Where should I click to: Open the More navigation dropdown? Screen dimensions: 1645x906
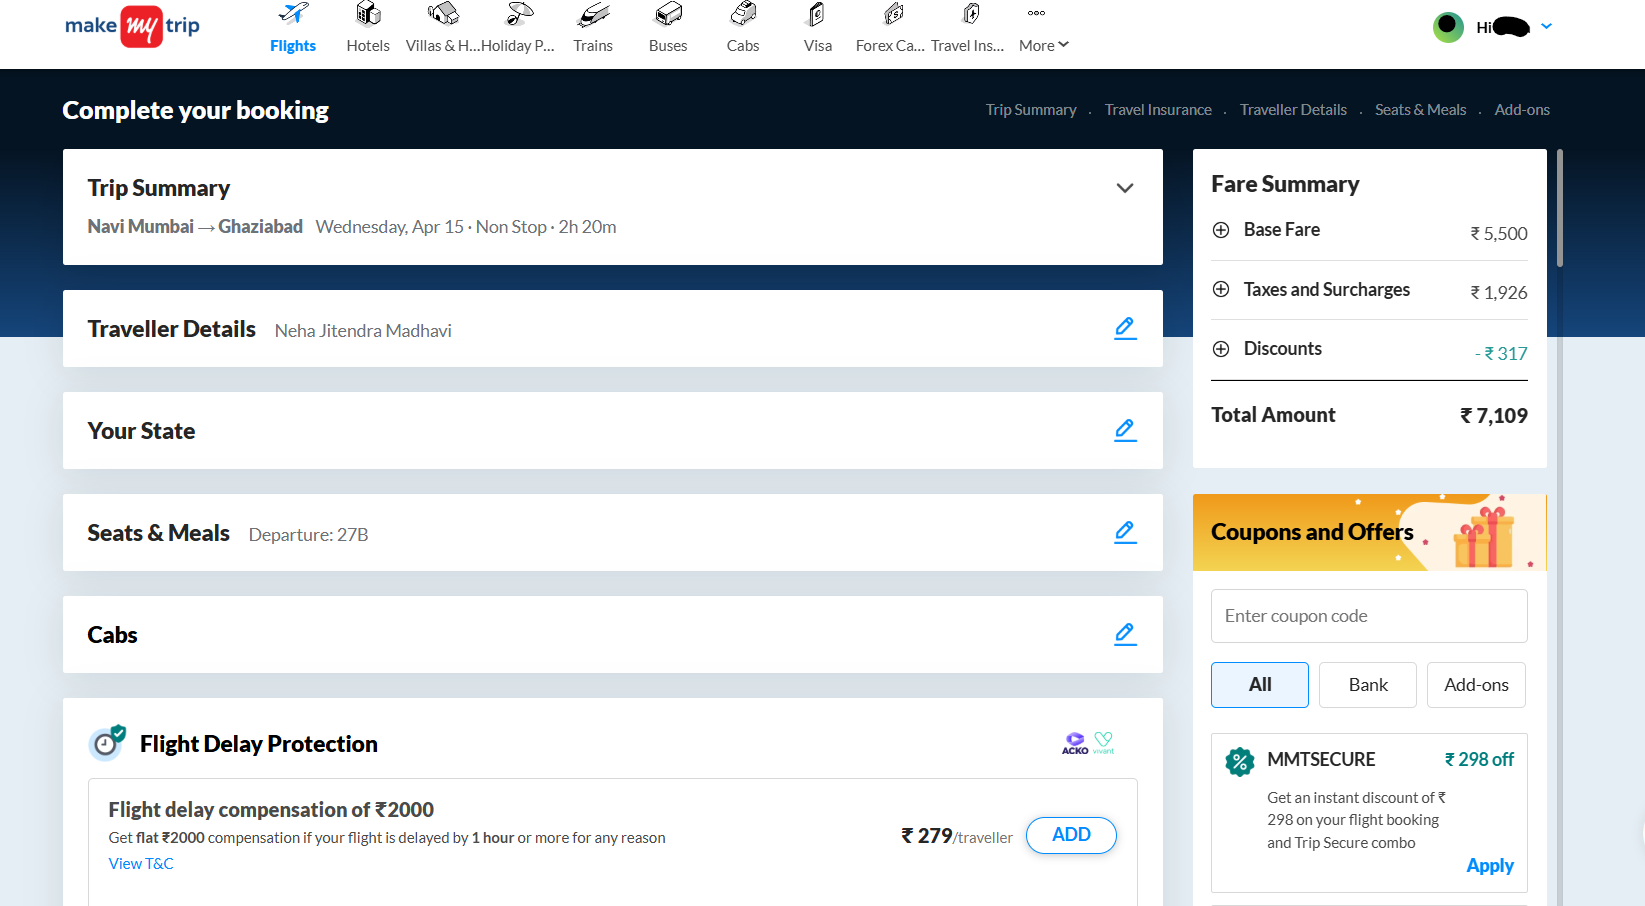pos(1043,45)
